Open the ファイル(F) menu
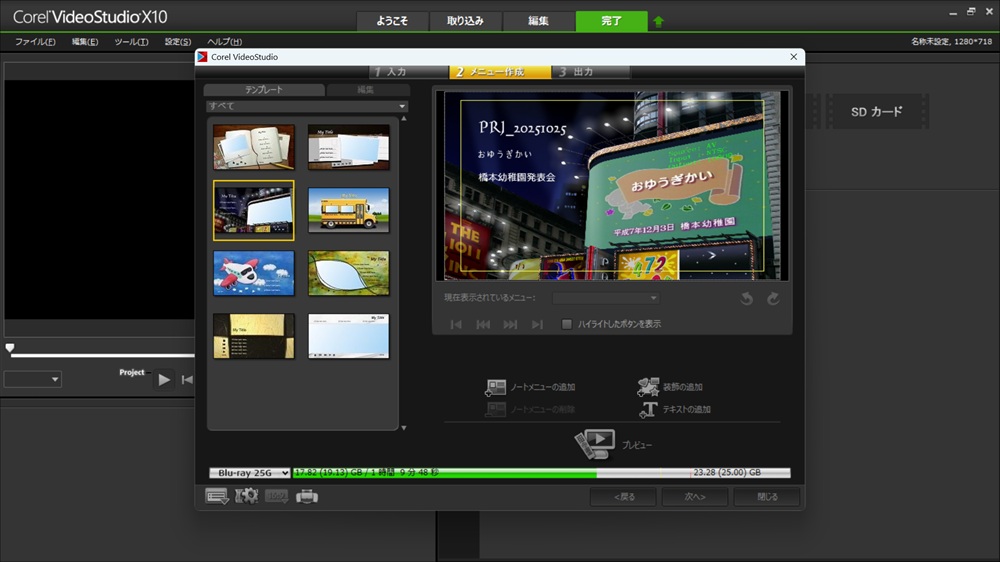Screen dimensions: 1000x562 pos(35,42)
